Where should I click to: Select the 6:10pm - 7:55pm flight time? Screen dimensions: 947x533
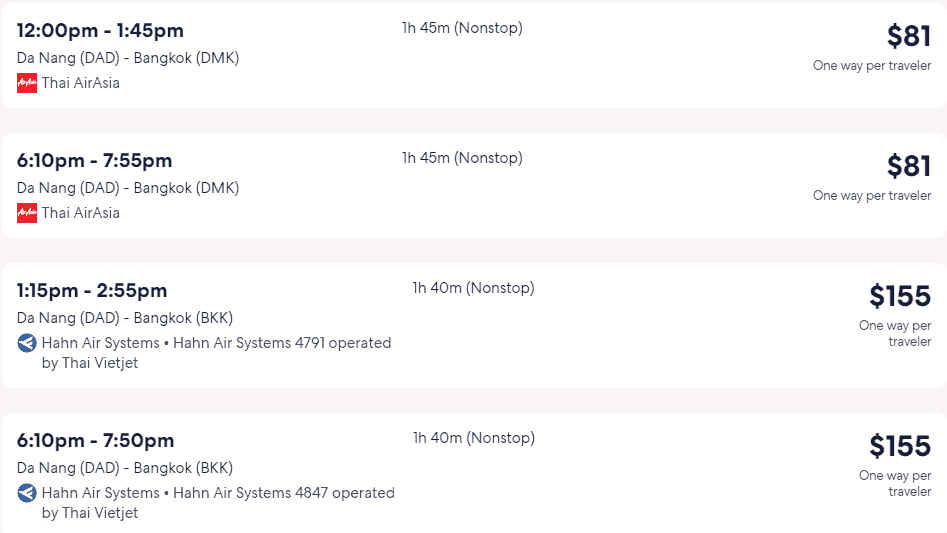(x=94, y=161)
